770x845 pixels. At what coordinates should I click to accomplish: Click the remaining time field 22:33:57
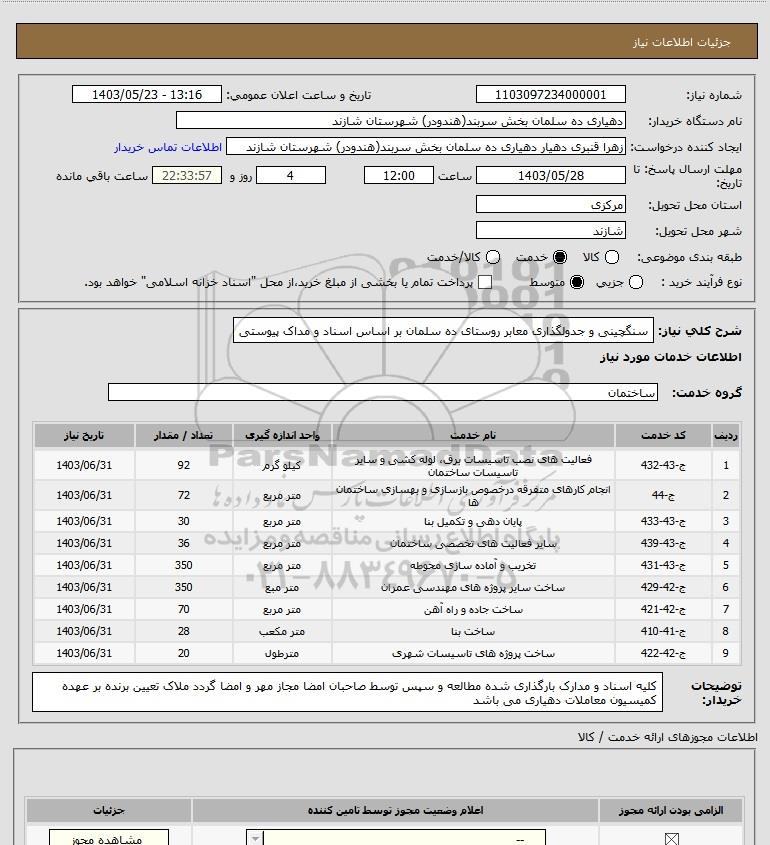tap(187, 175)
